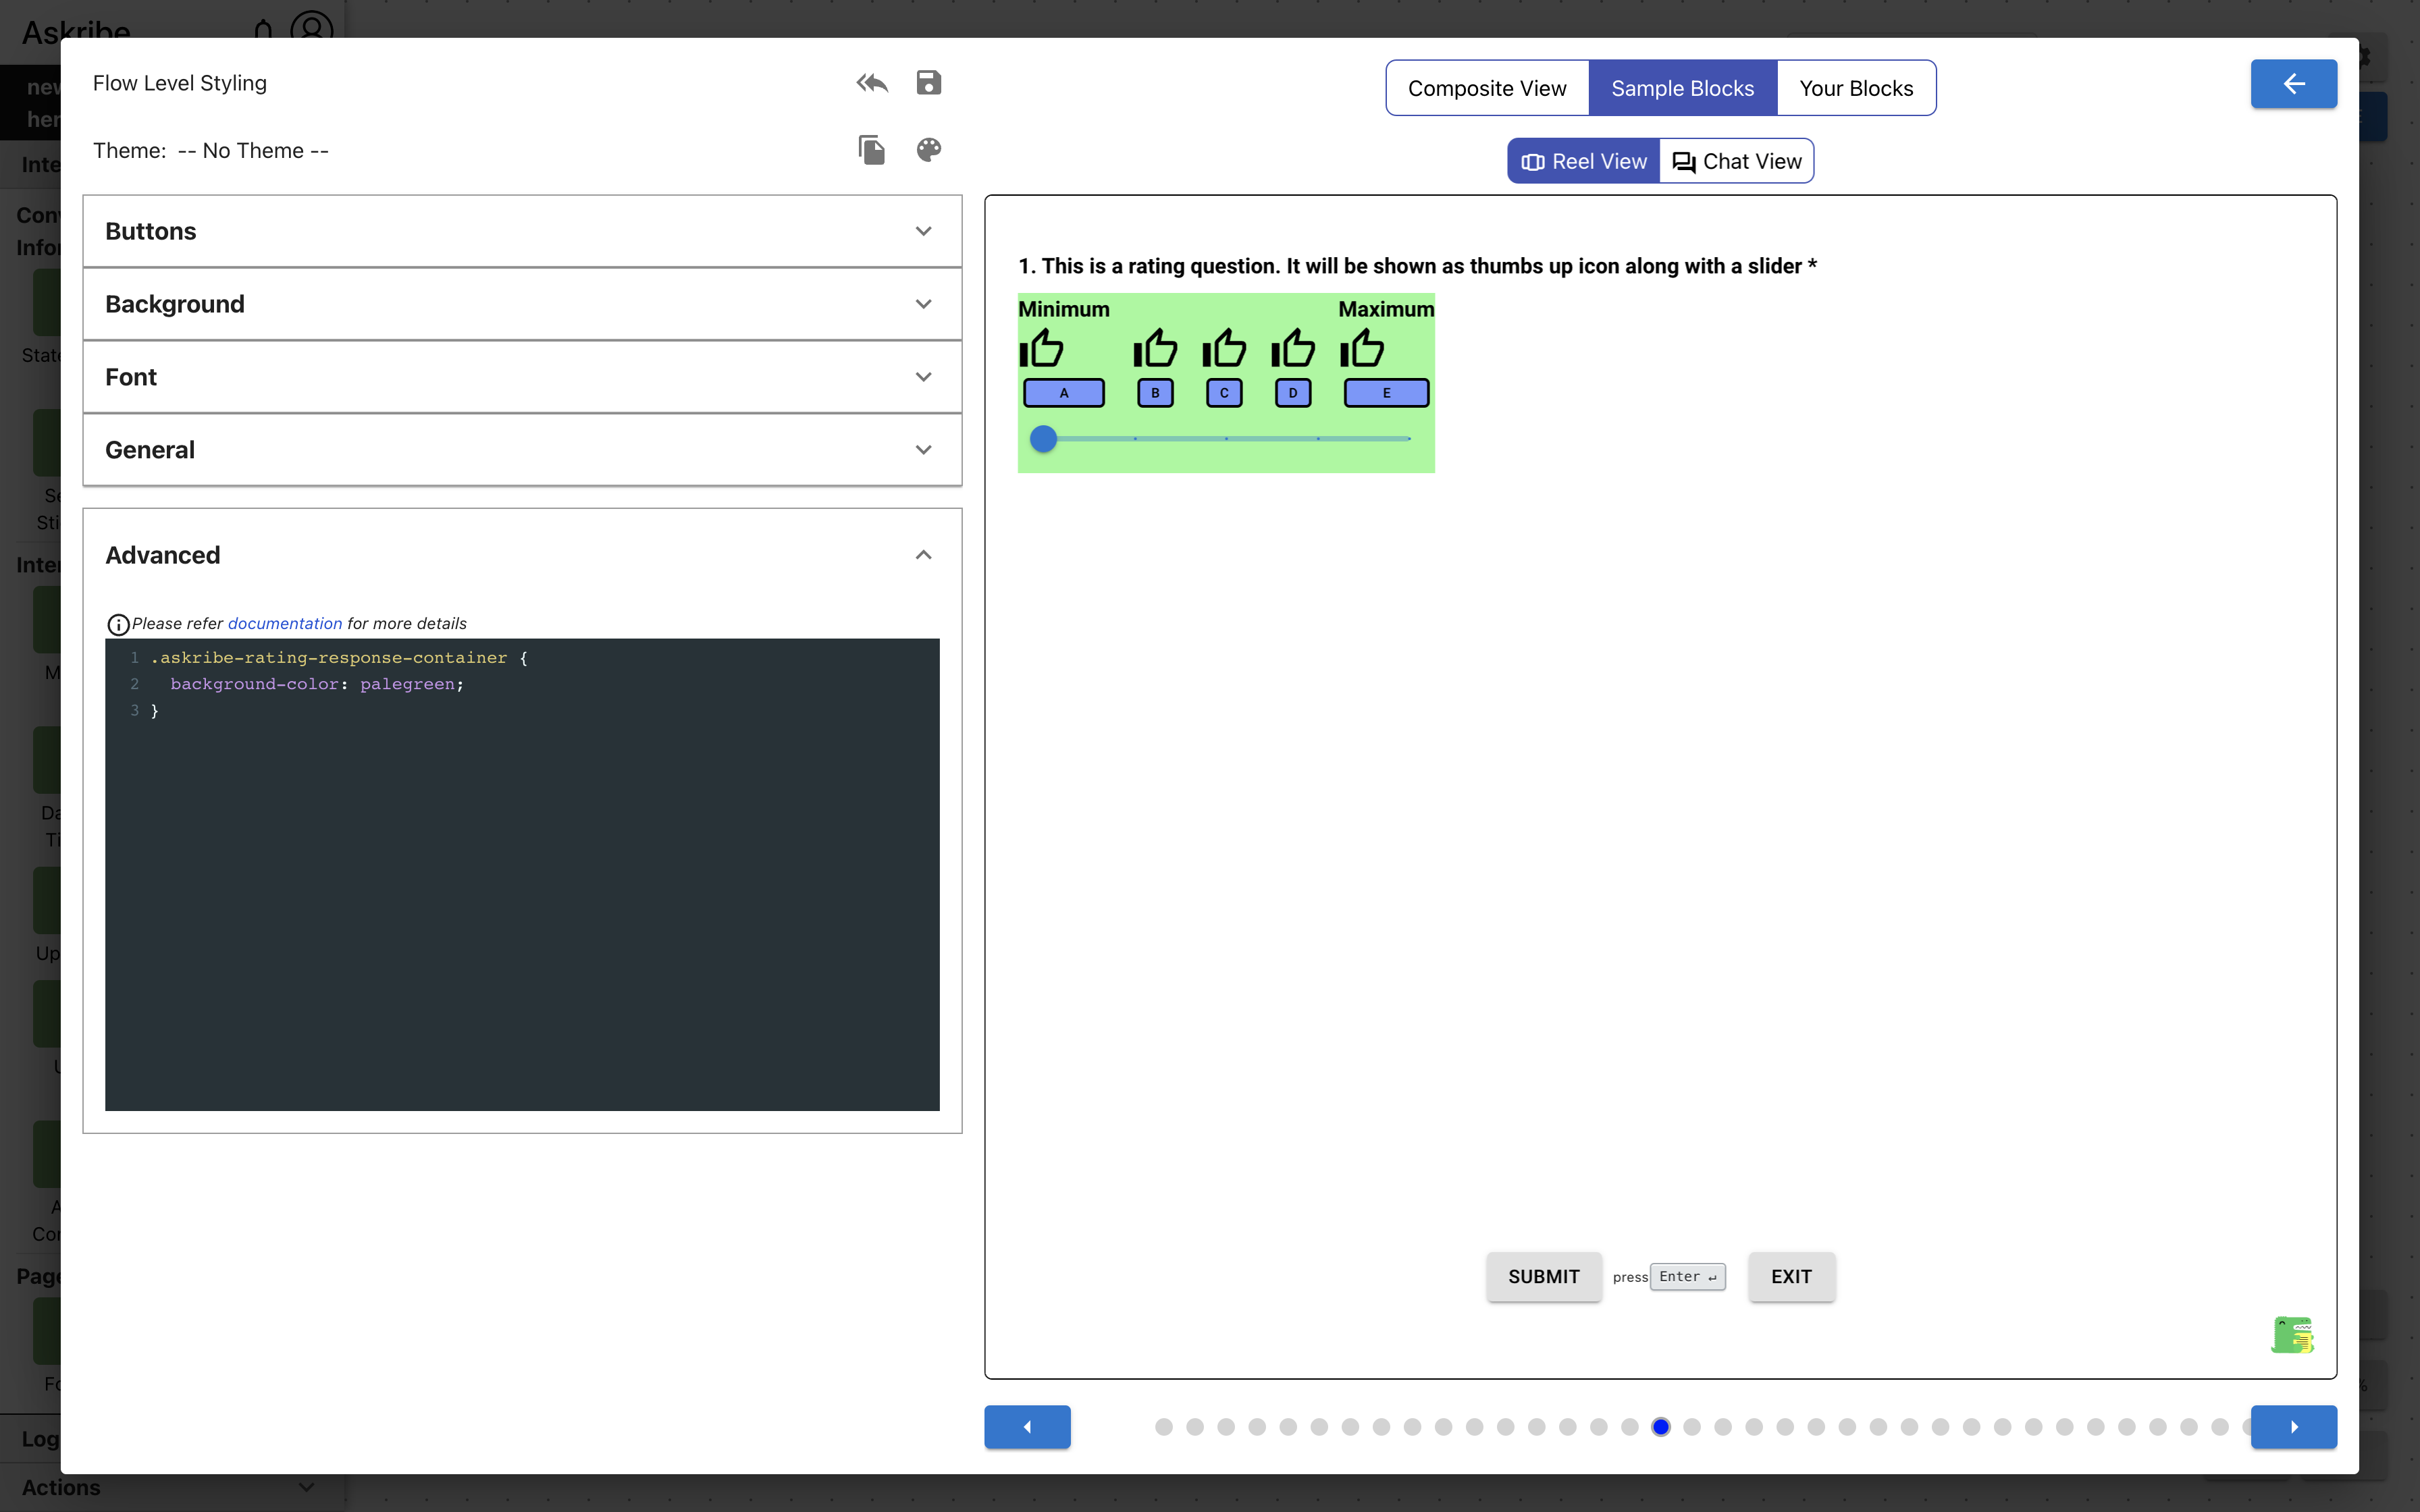This screenshot has width=2420, height=1512.
Task: Select rating option A
Action: point(1063,393)
